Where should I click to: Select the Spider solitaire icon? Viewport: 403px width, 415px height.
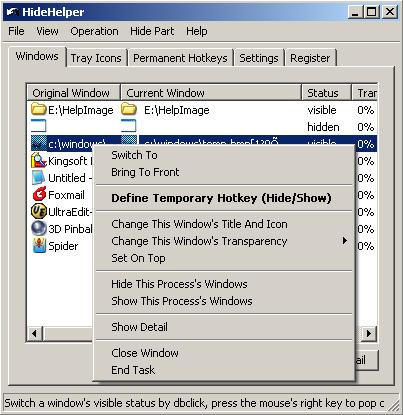[39, 246]
